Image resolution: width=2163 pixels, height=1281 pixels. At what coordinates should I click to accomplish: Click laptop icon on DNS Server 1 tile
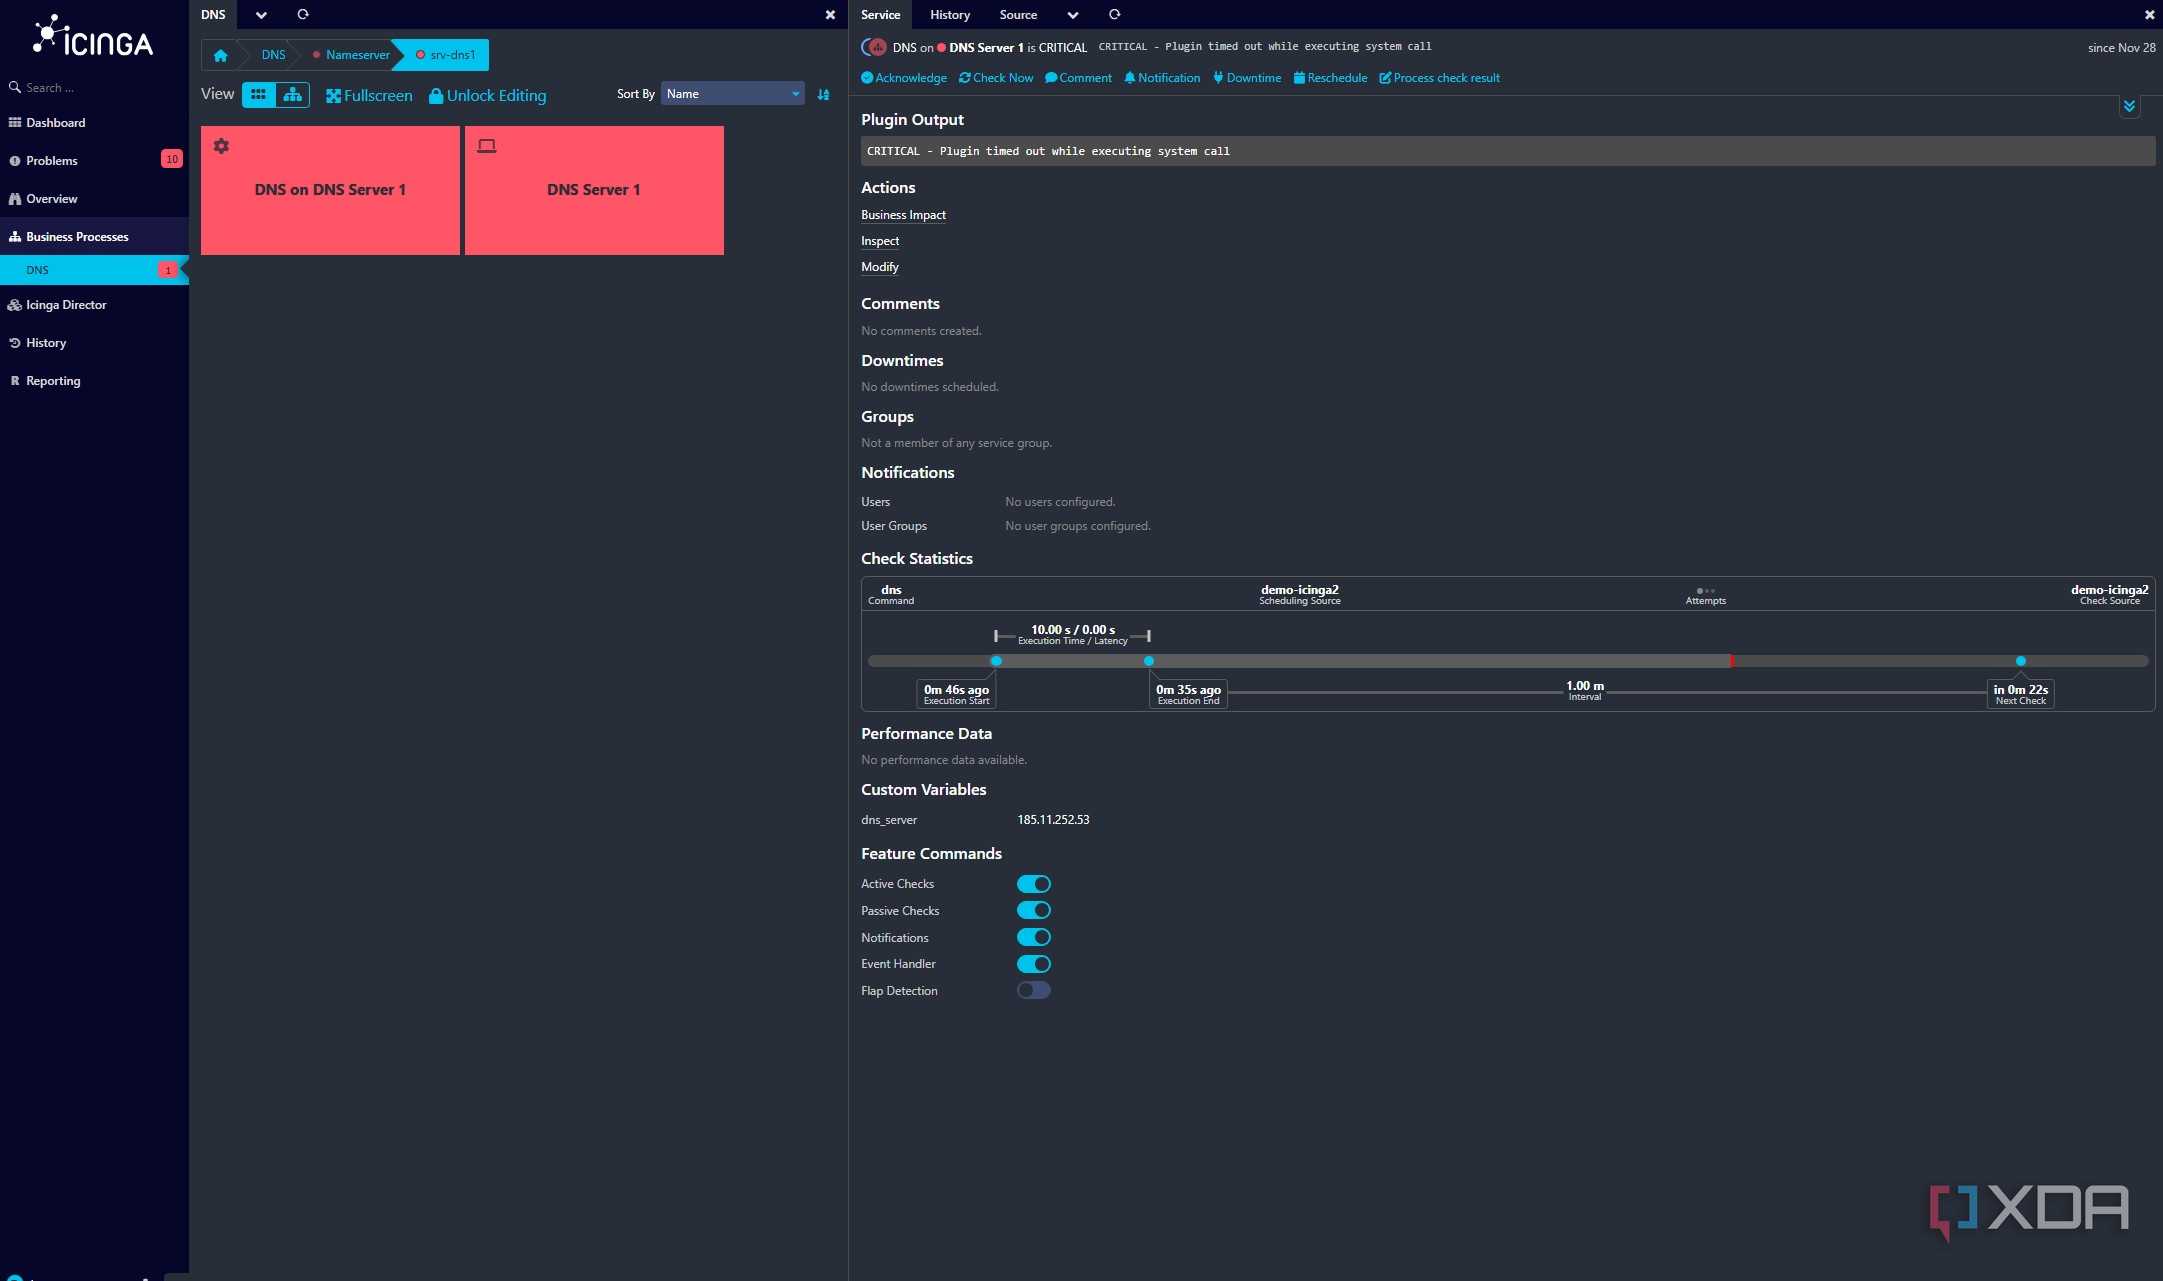click(486, 146)
